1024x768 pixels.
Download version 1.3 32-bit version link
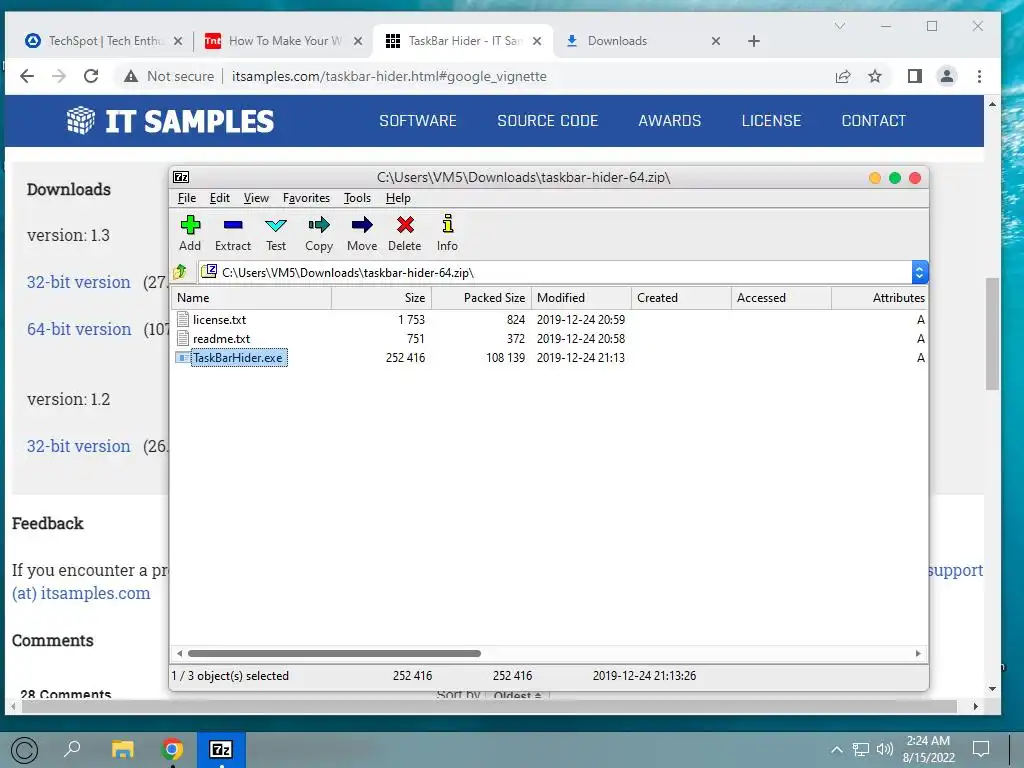point(78,282)
